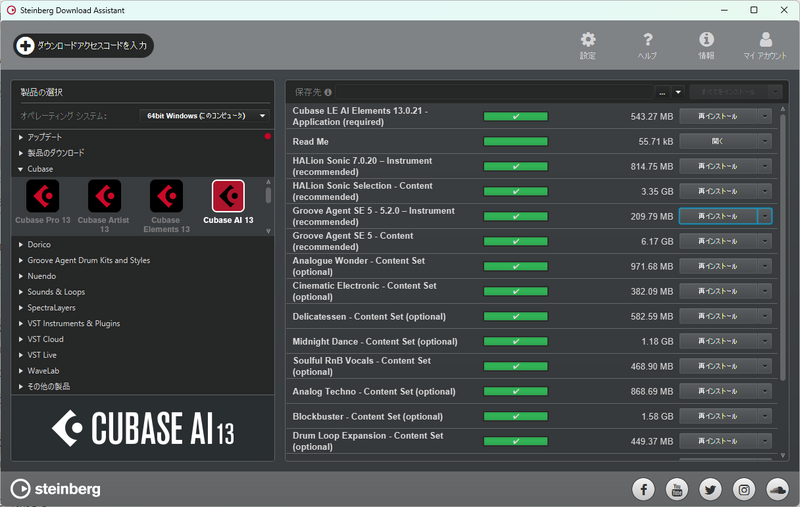Expand the SpectraLayers category
This screenshot has height=507, width=800.
[x=21, y=308]
